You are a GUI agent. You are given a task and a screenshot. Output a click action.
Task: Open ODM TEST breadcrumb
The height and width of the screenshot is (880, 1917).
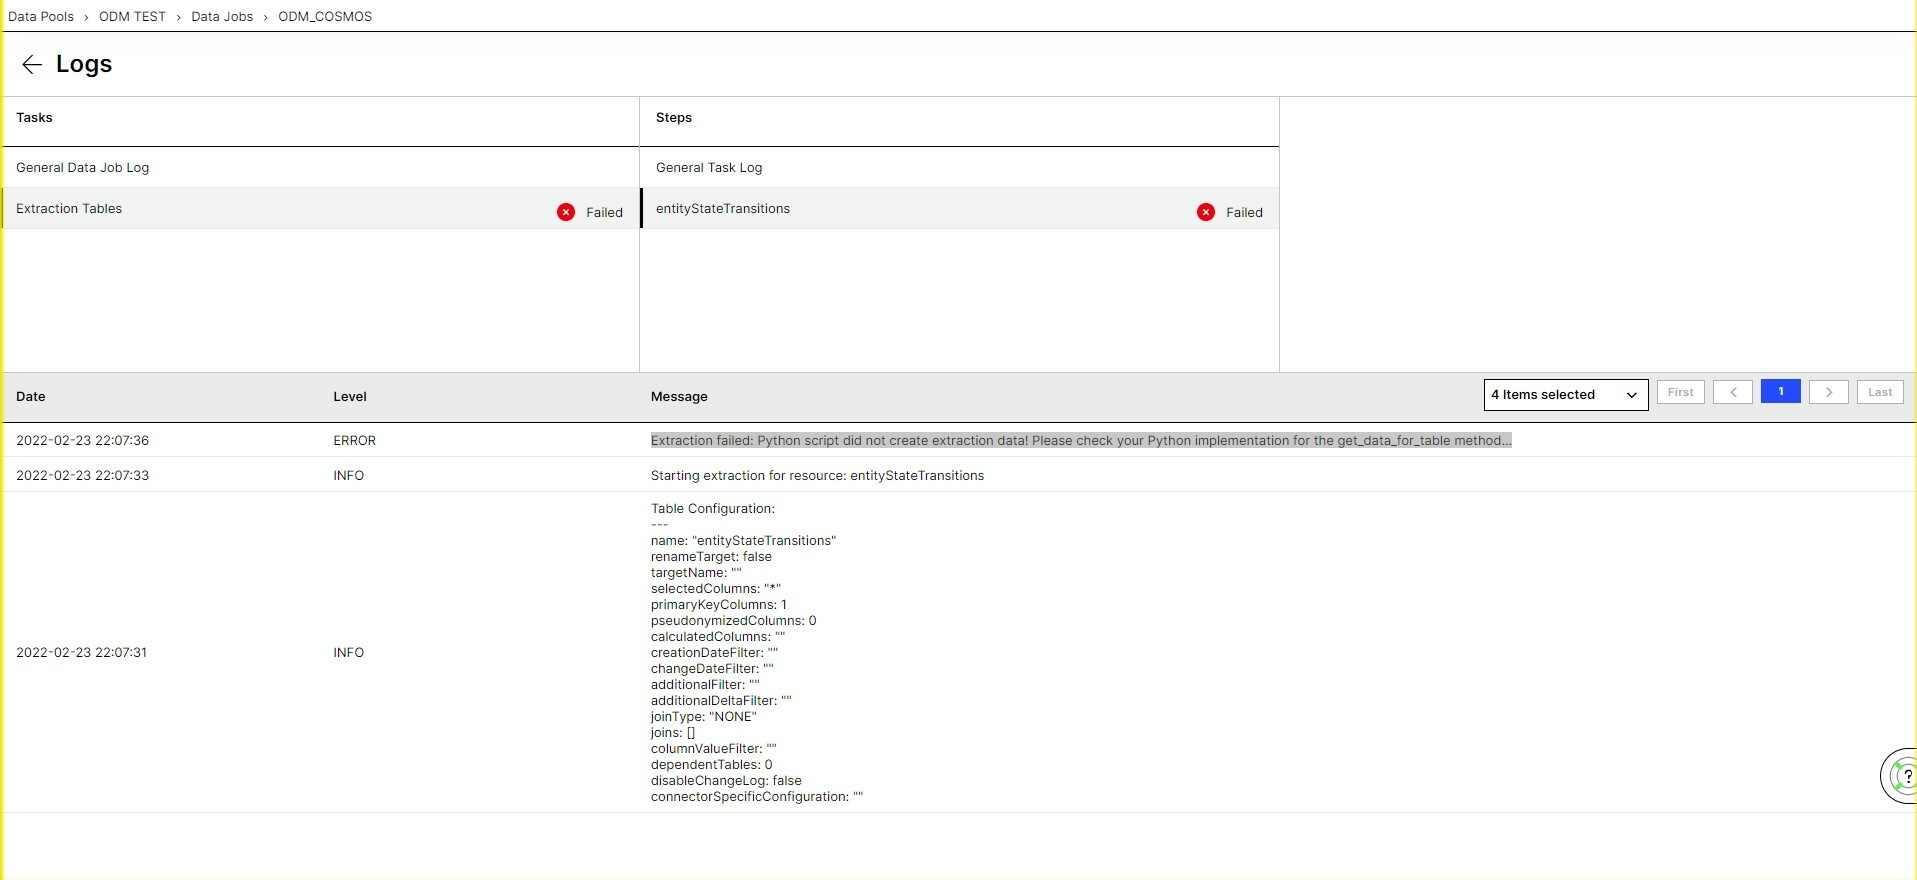pos(132,16)
